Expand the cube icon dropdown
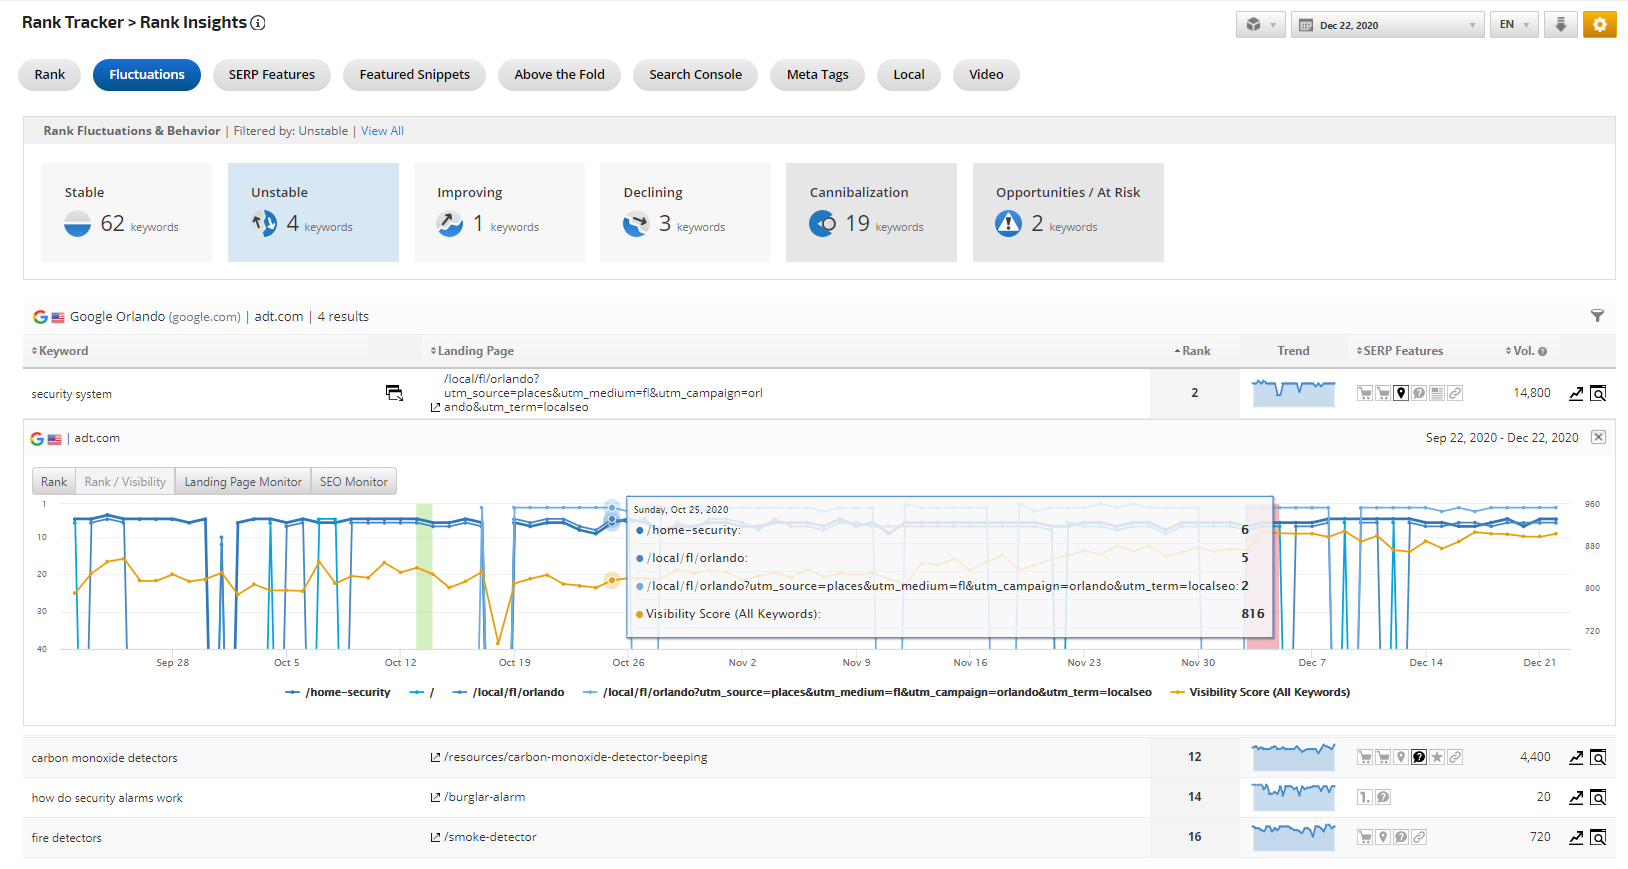The width and height of the screenshot is (1628, 869). (x=1260, y=25)
